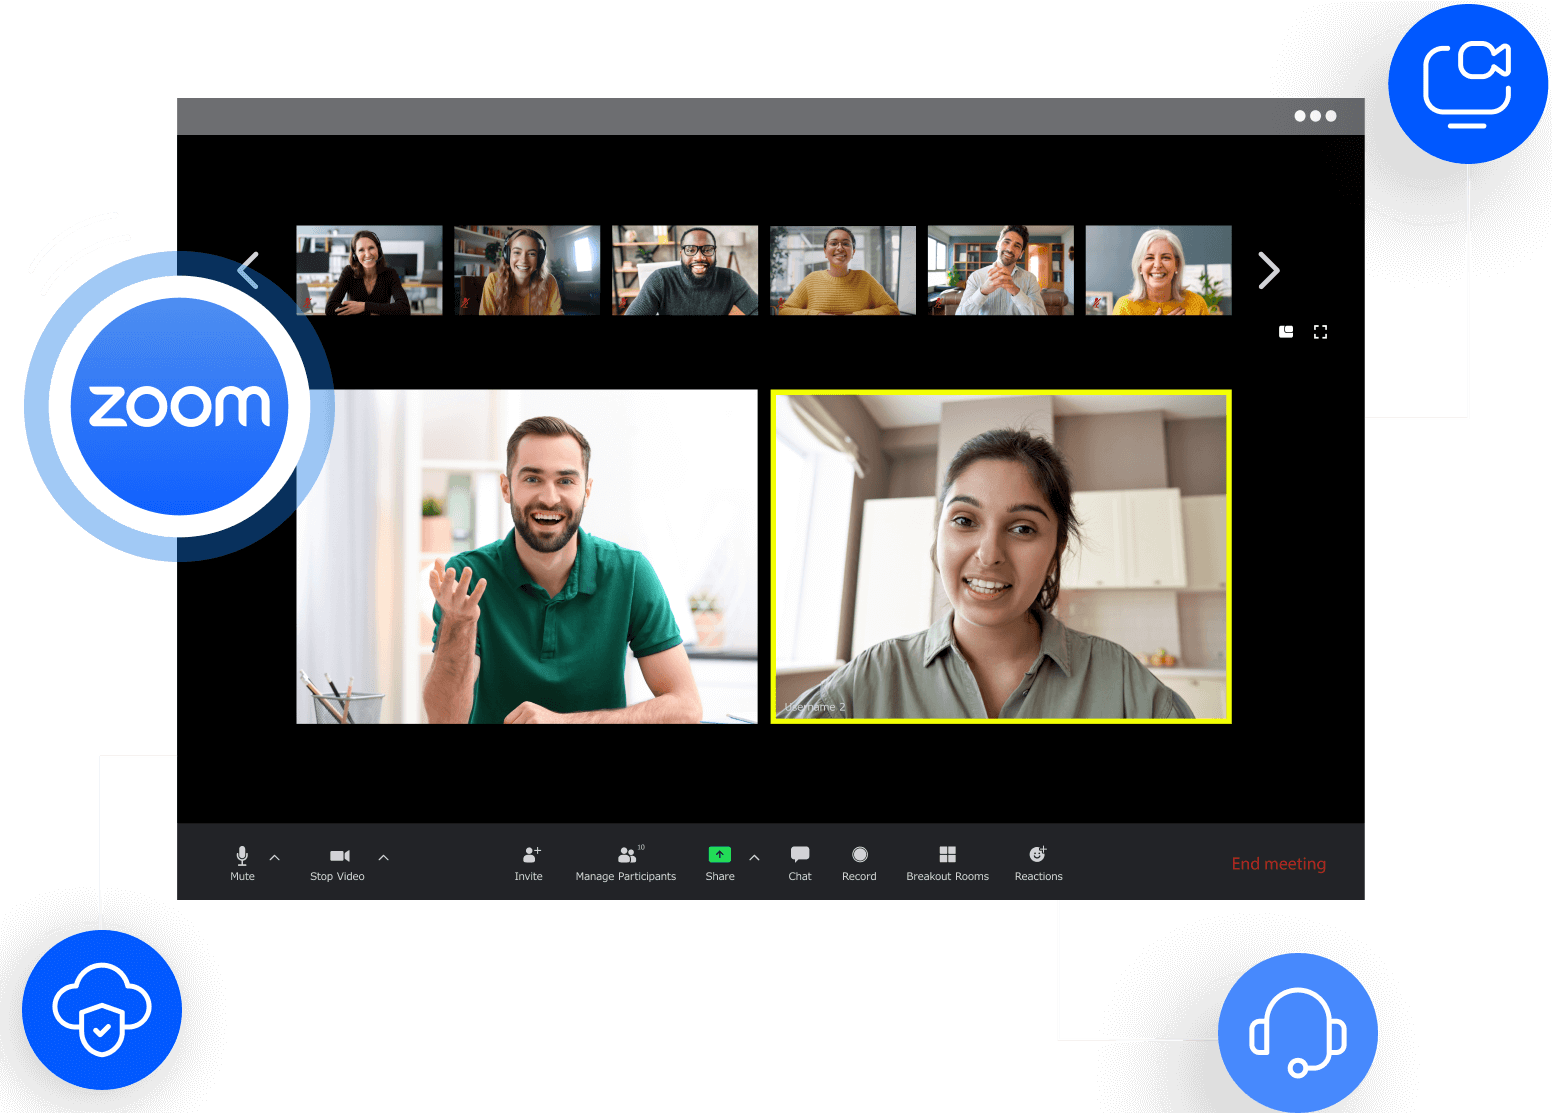Enter fullscreen mode
The width and height of the screenshot is (1552, 1113).
click(x=1320, y=331)
